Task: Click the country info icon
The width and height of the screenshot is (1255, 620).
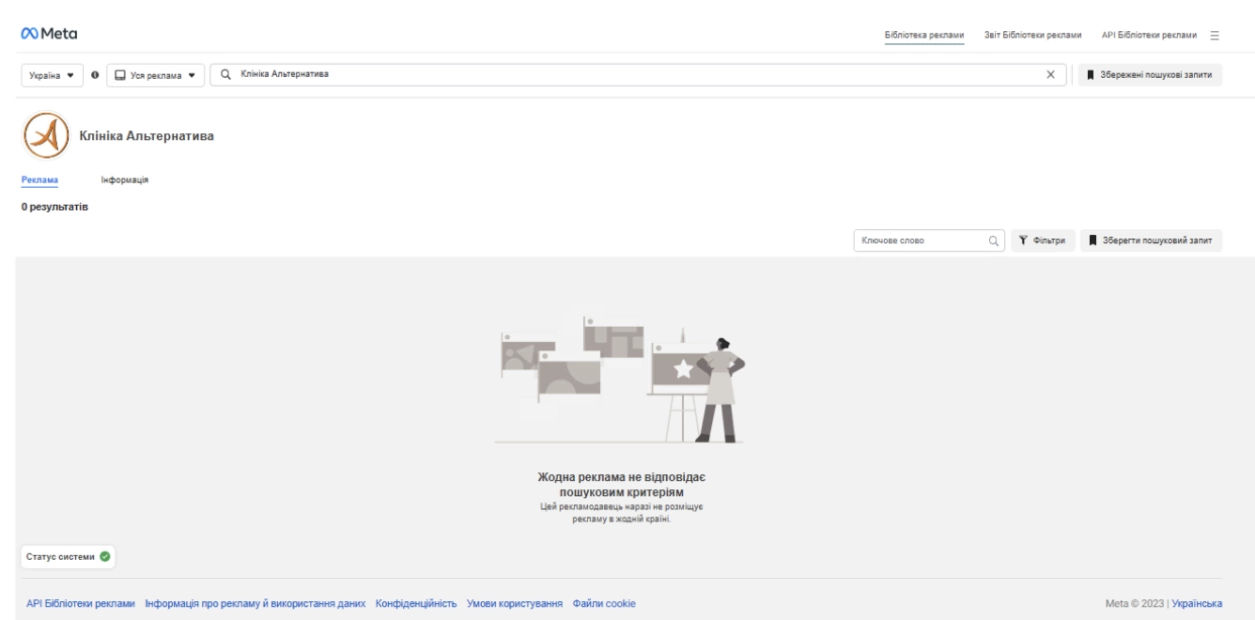Action: point(97,75)
